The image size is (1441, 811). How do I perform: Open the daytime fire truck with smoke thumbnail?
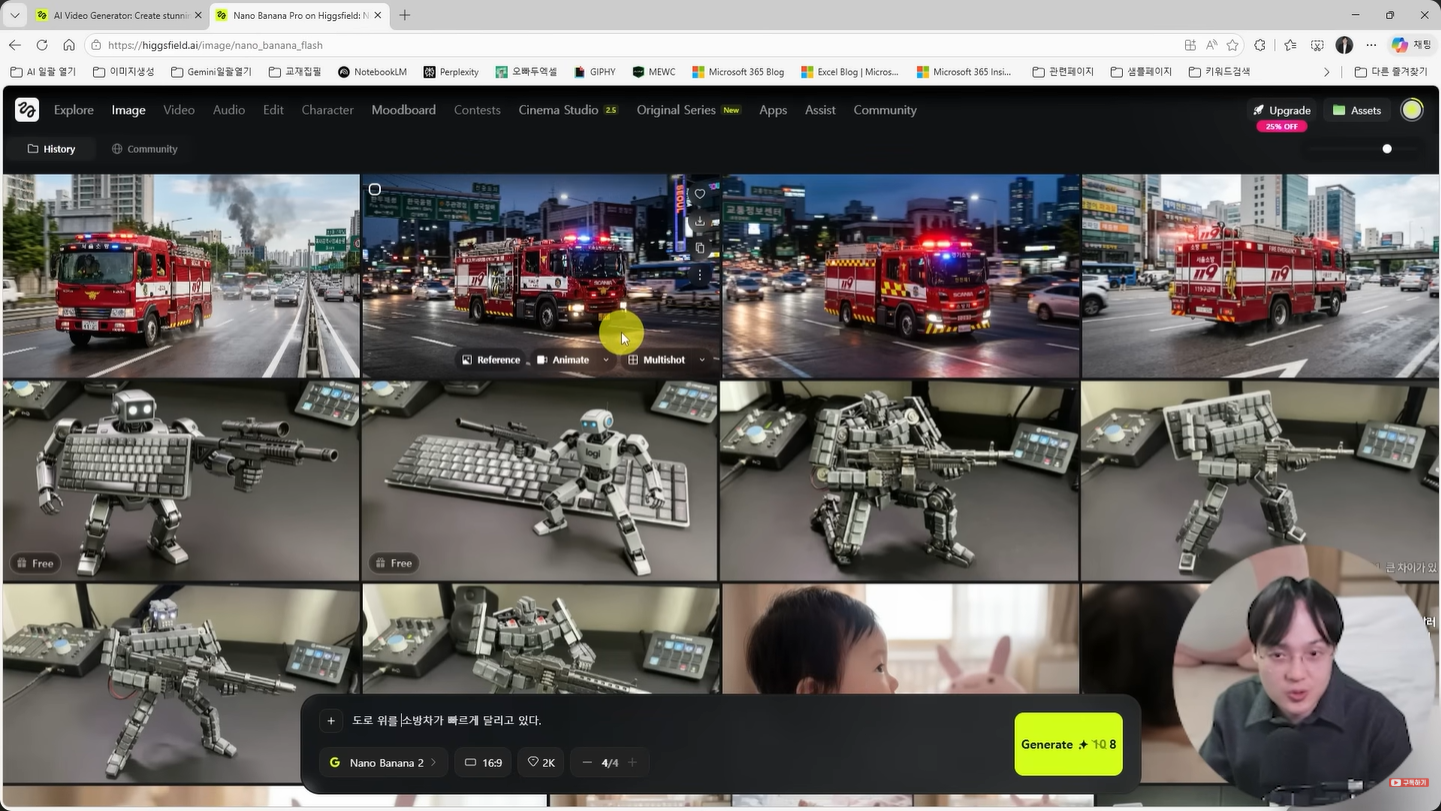(x=181, y=276)
